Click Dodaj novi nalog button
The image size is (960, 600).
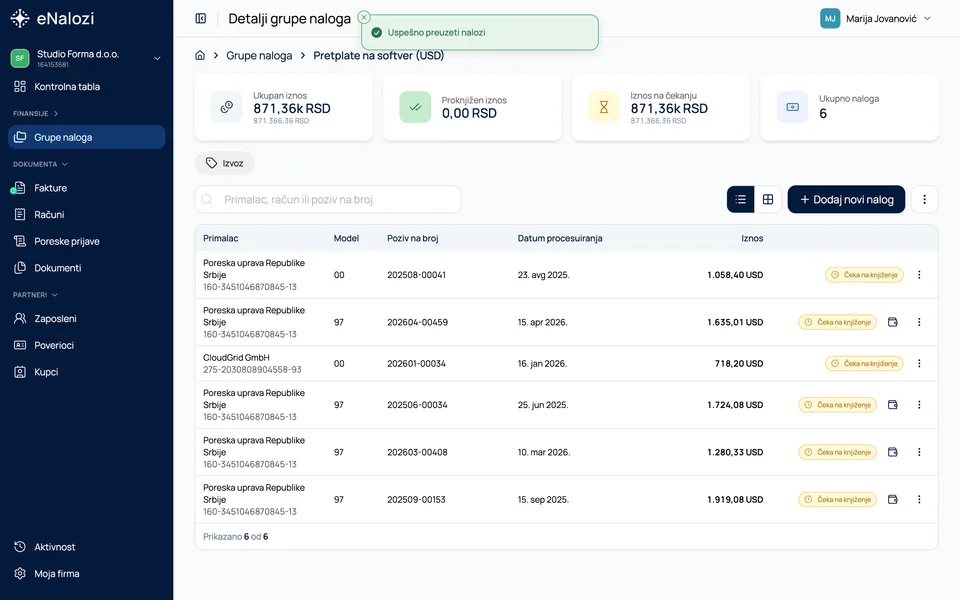coord(846,200)
